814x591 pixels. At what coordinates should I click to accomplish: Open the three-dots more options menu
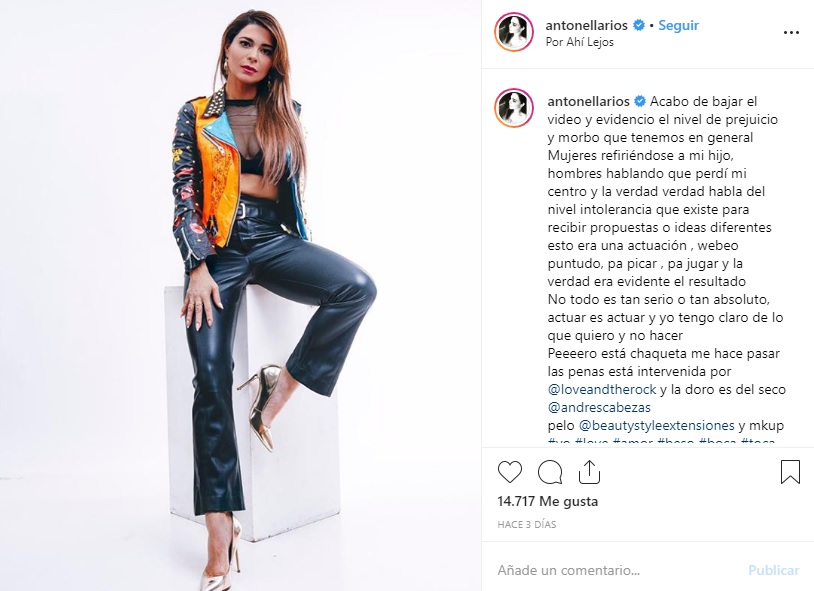coord(791,33)
